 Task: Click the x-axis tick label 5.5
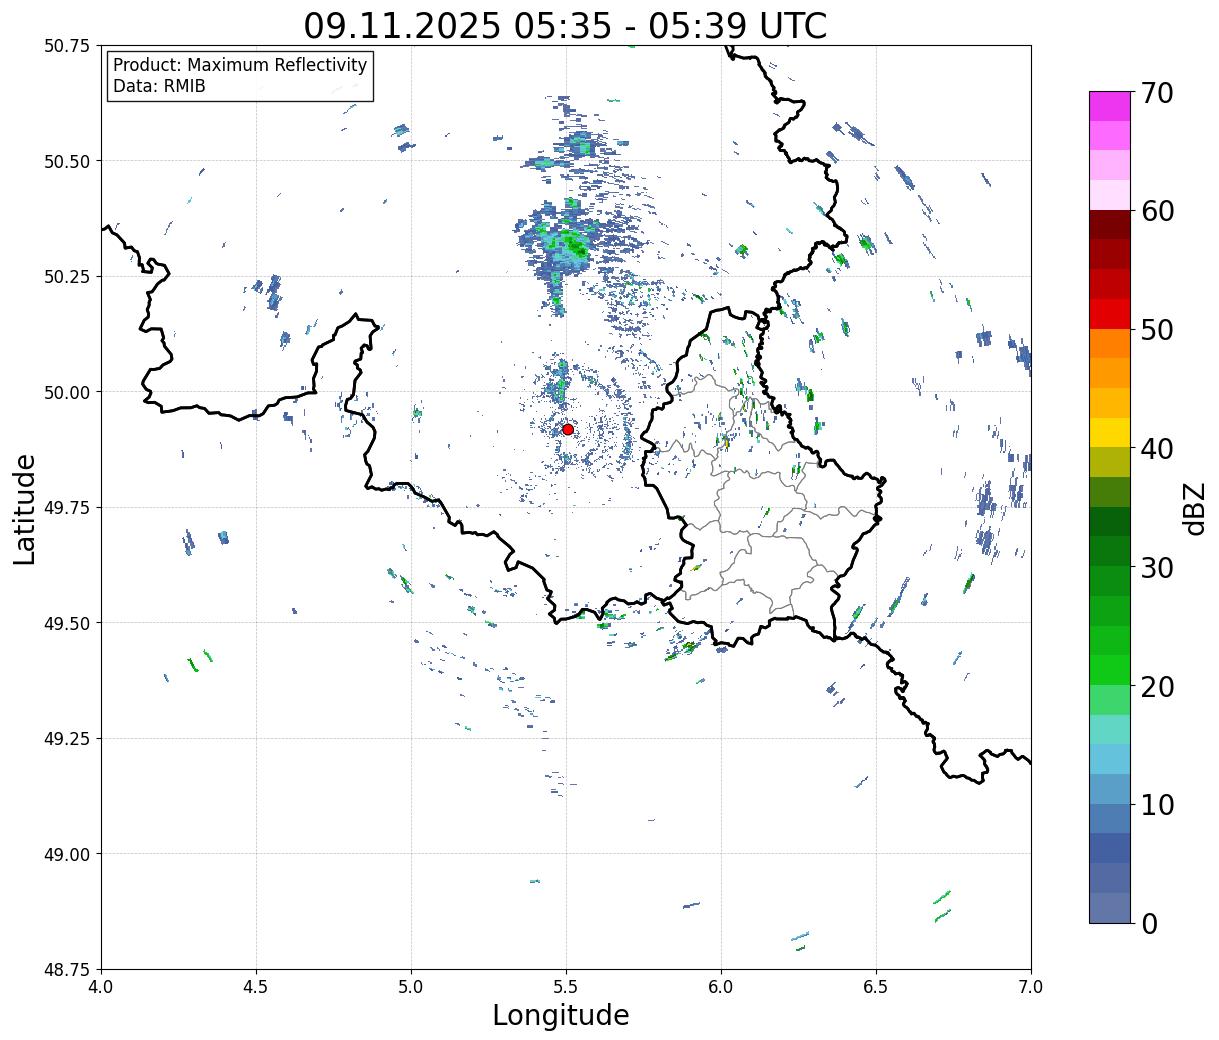coord(566,987)
